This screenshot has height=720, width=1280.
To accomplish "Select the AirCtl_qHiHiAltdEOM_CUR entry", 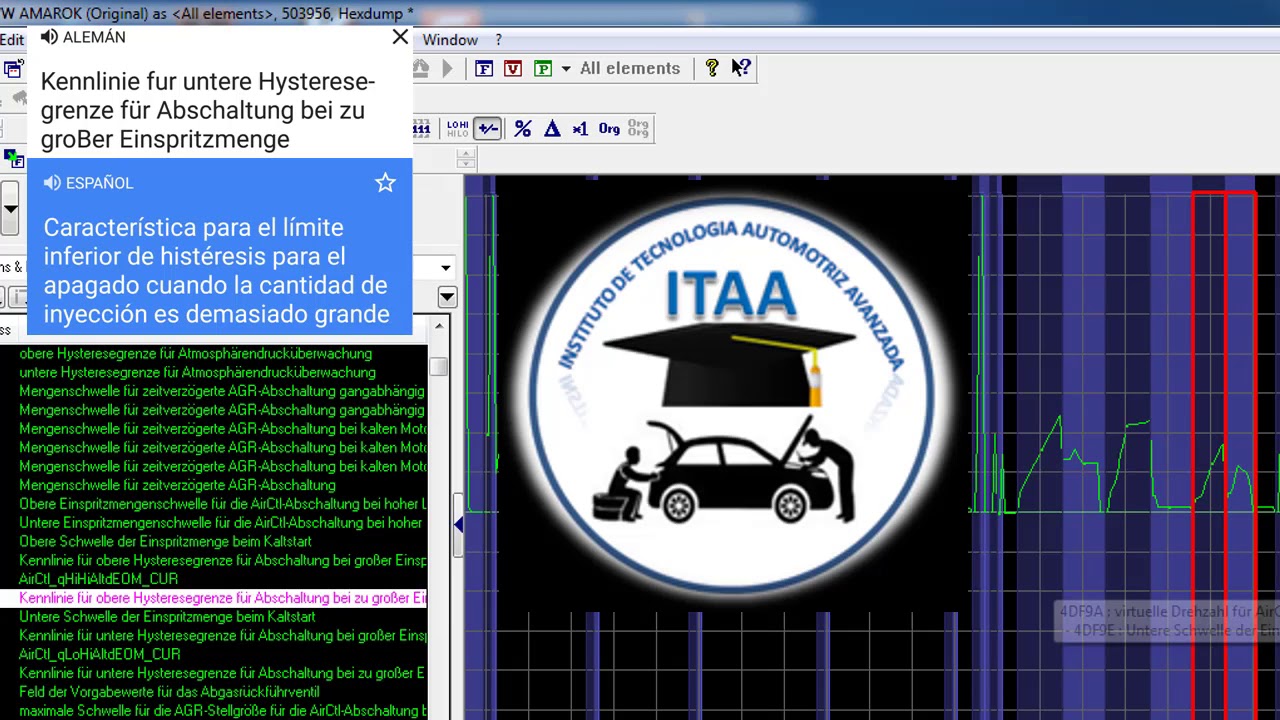I will [x=99, y=579].
